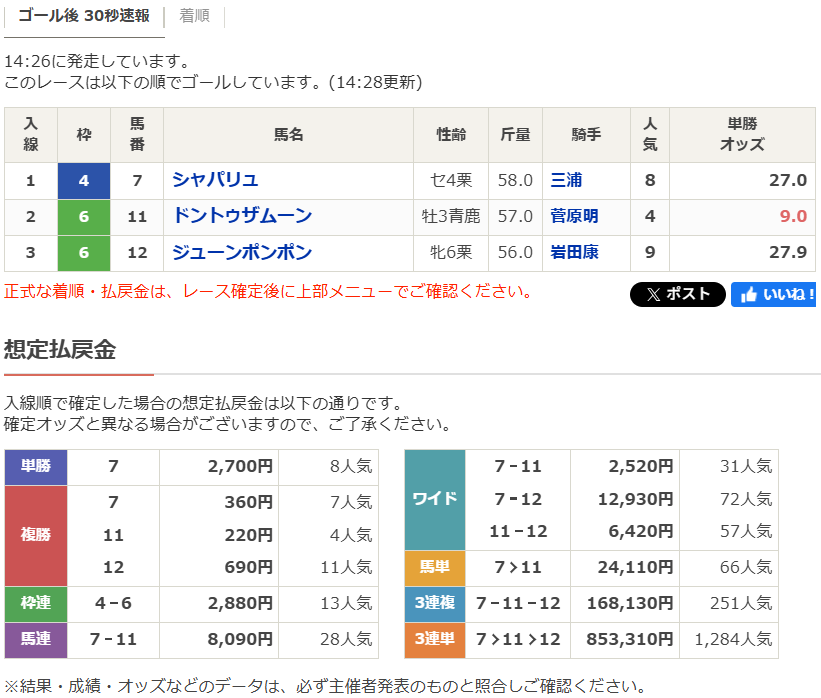Click the green frame 6 badge next to ドントゥザムーン
Viewport: 821px width, 698px height.
tap(84, 216)
